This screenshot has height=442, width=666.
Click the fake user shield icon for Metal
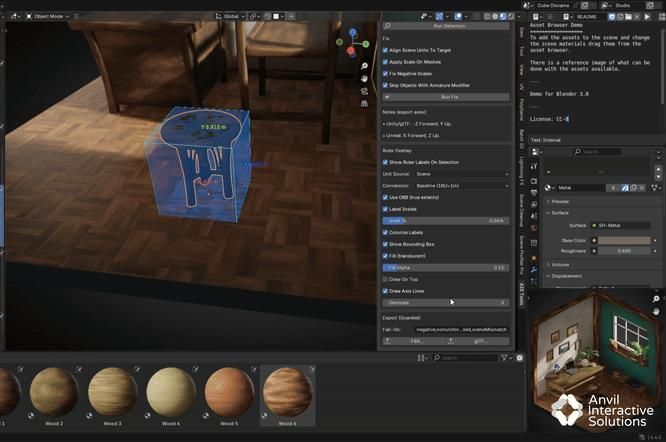click(625, 188)
